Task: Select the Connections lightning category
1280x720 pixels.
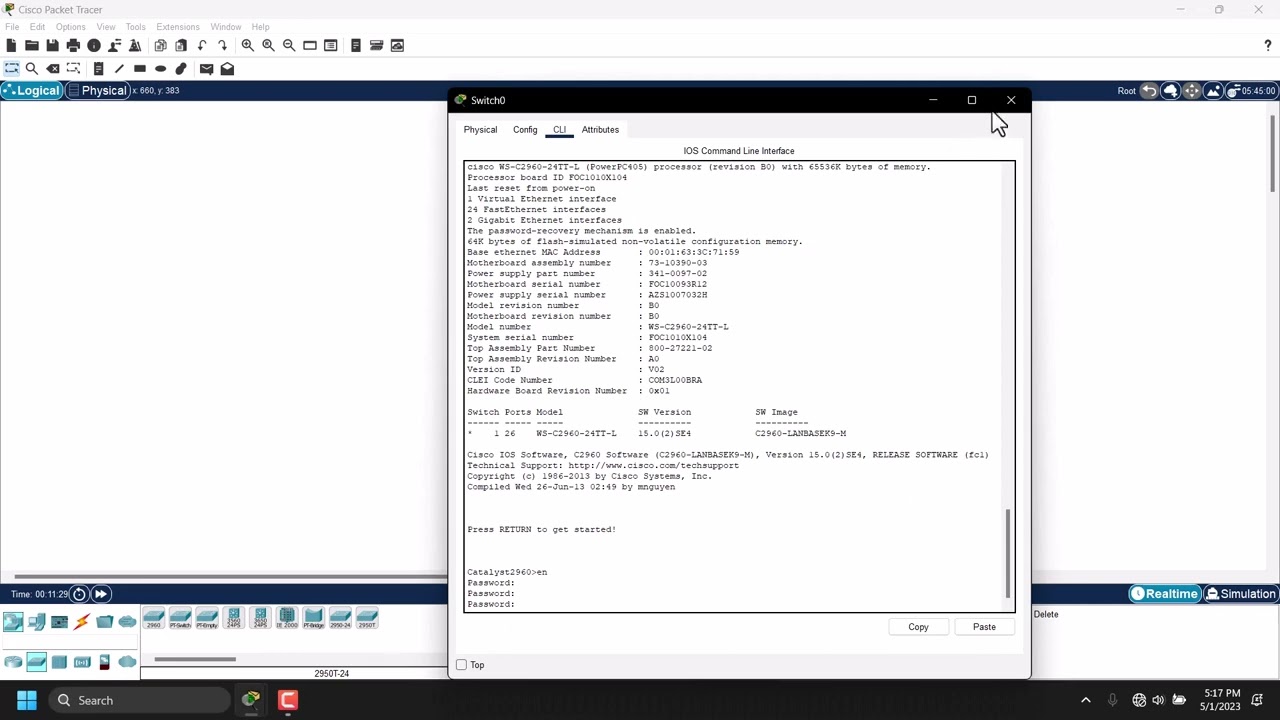Action: [82, 622]
